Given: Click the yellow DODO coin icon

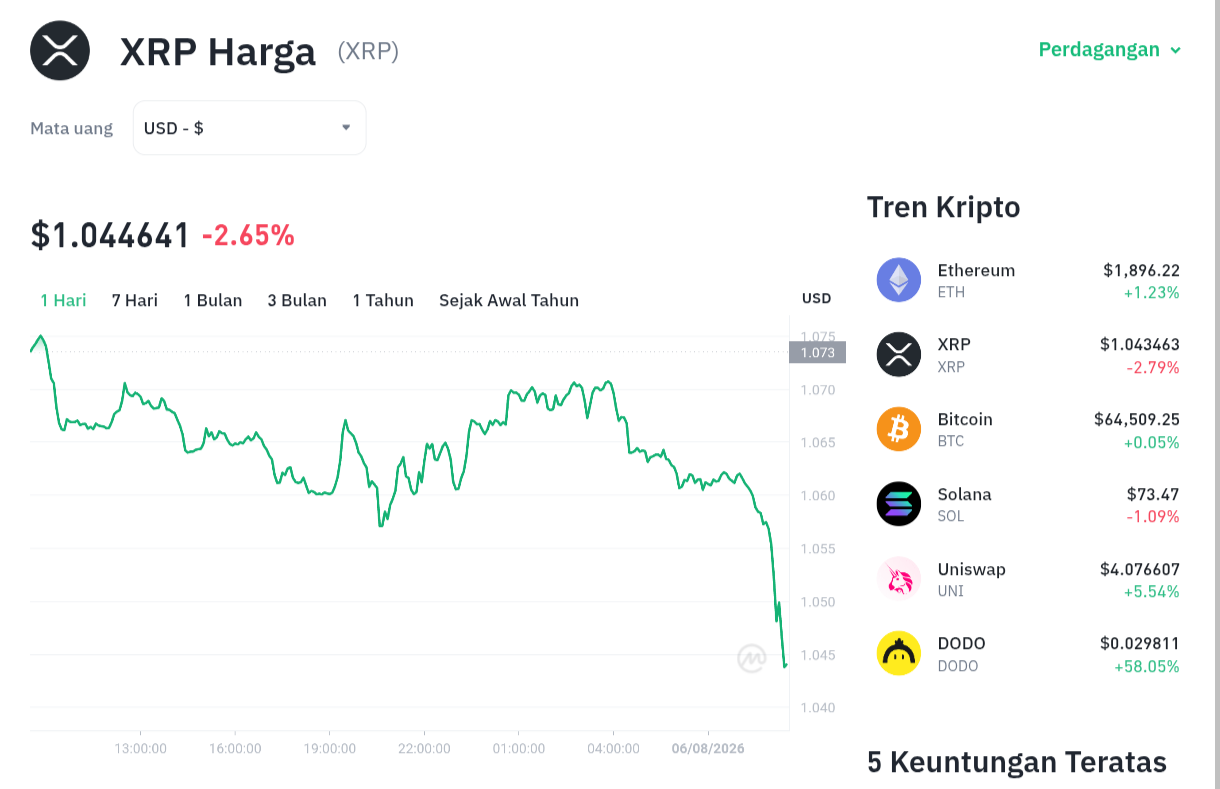Looking at the screenshot, I should tap(899, 653).
